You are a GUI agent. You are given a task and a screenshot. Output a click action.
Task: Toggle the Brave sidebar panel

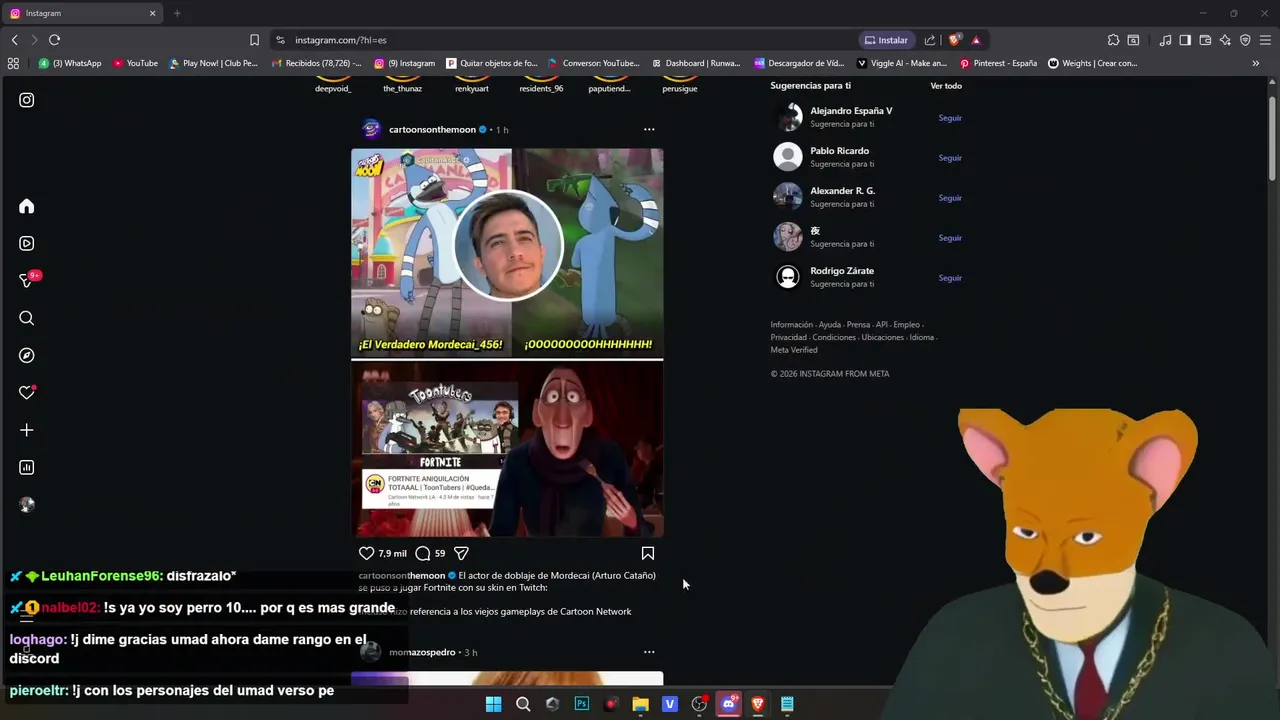click(x=1185, y=40)
